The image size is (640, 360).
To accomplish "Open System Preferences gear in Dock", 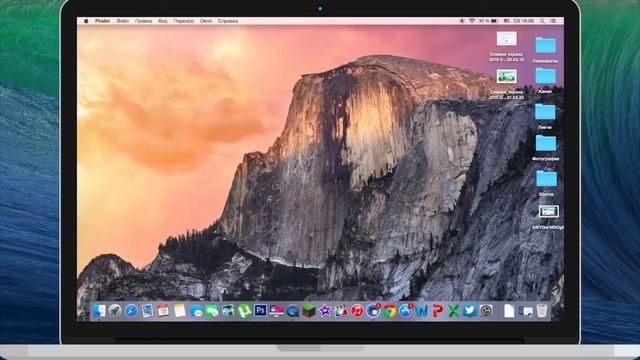I will coord(486,311).
